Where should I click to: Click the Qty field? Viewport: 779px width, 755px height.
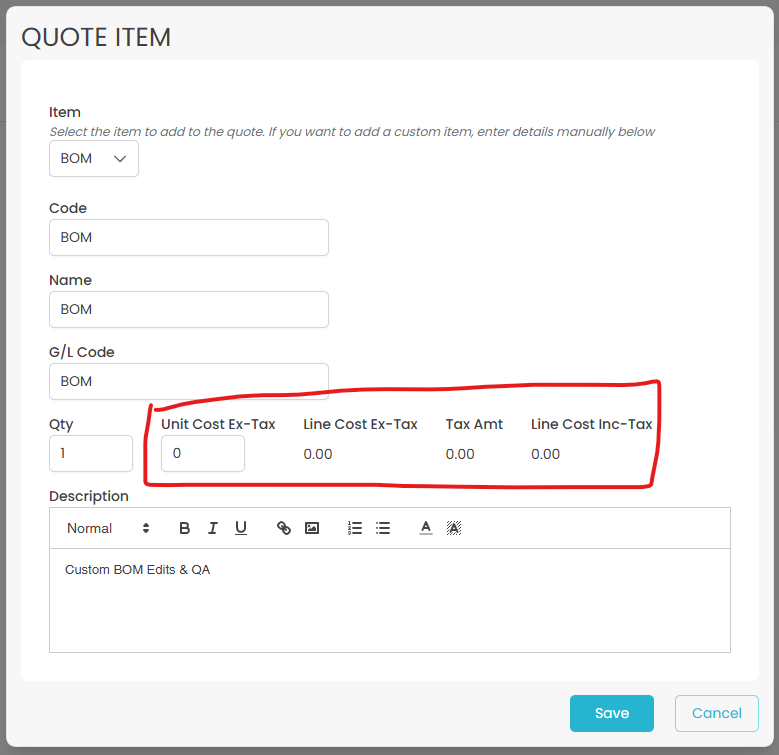90,454
